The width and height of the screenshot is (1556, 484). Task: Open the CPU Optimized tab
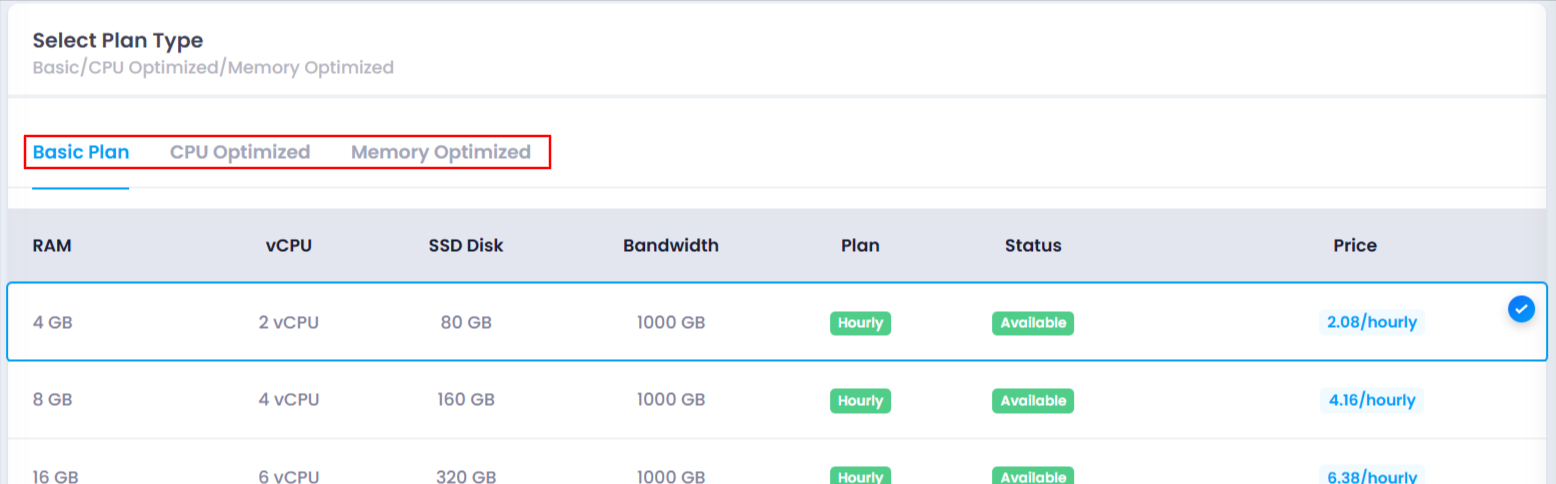(240, 152)
